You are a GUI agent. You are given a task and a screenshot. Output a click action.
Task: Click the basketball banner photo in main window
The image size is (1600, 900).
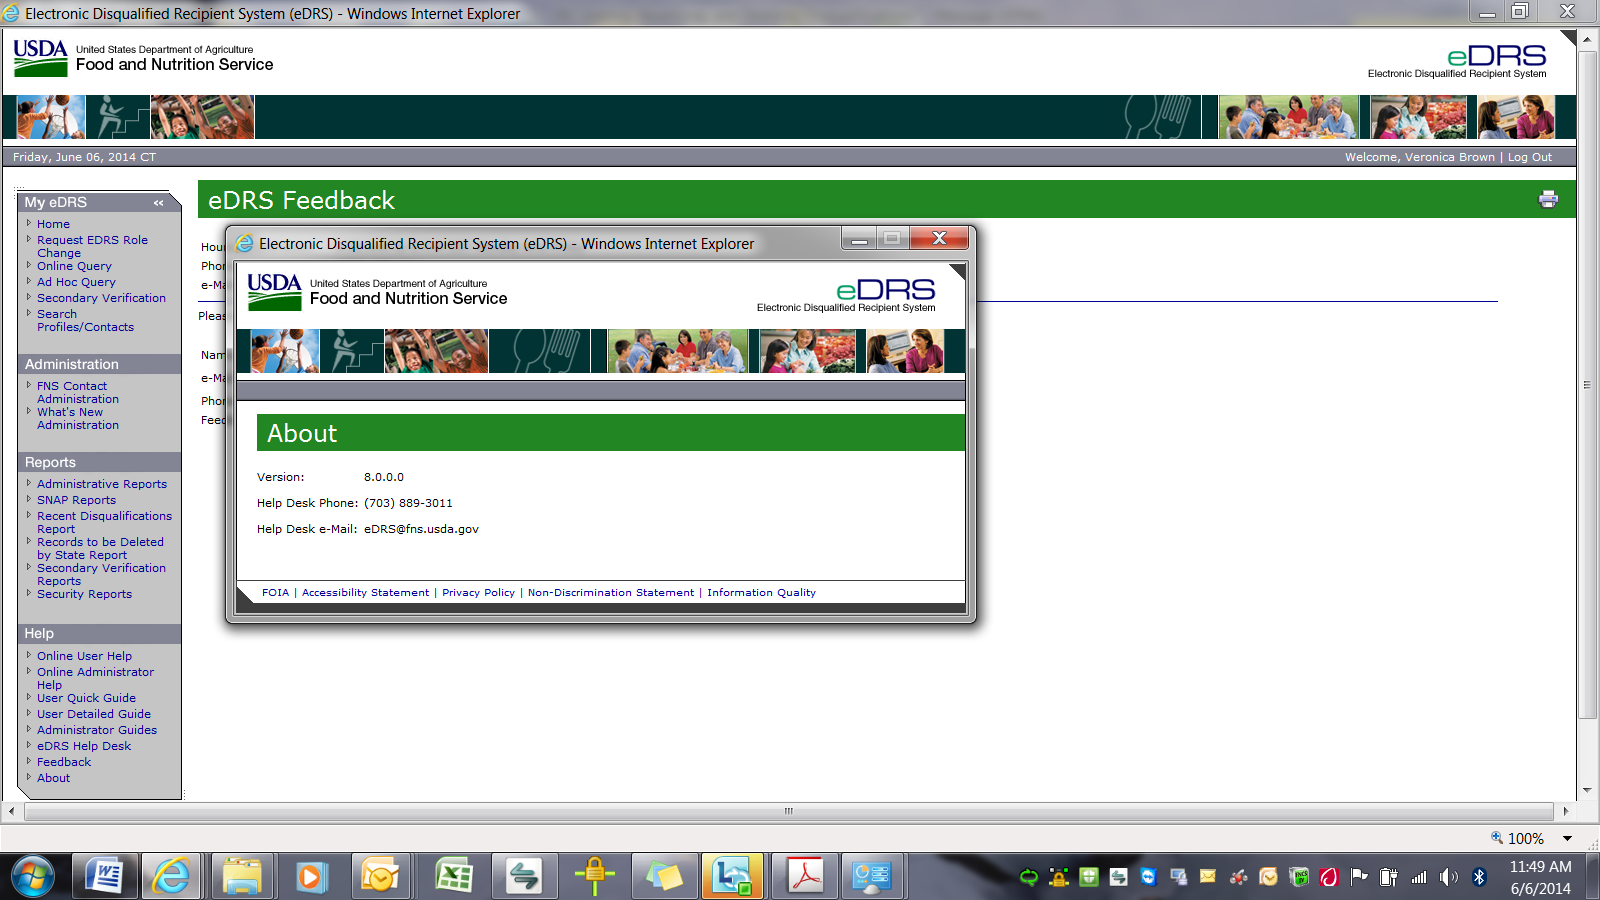pos(51,117)
